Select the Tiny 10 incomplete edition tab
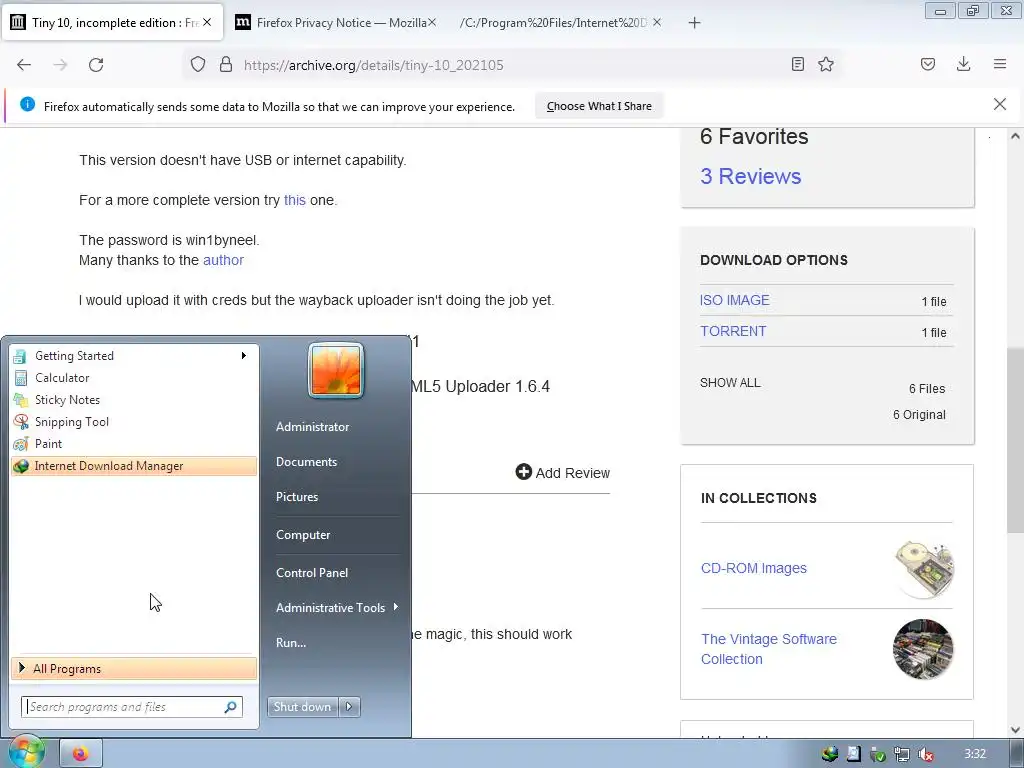 tap(112, 23)
